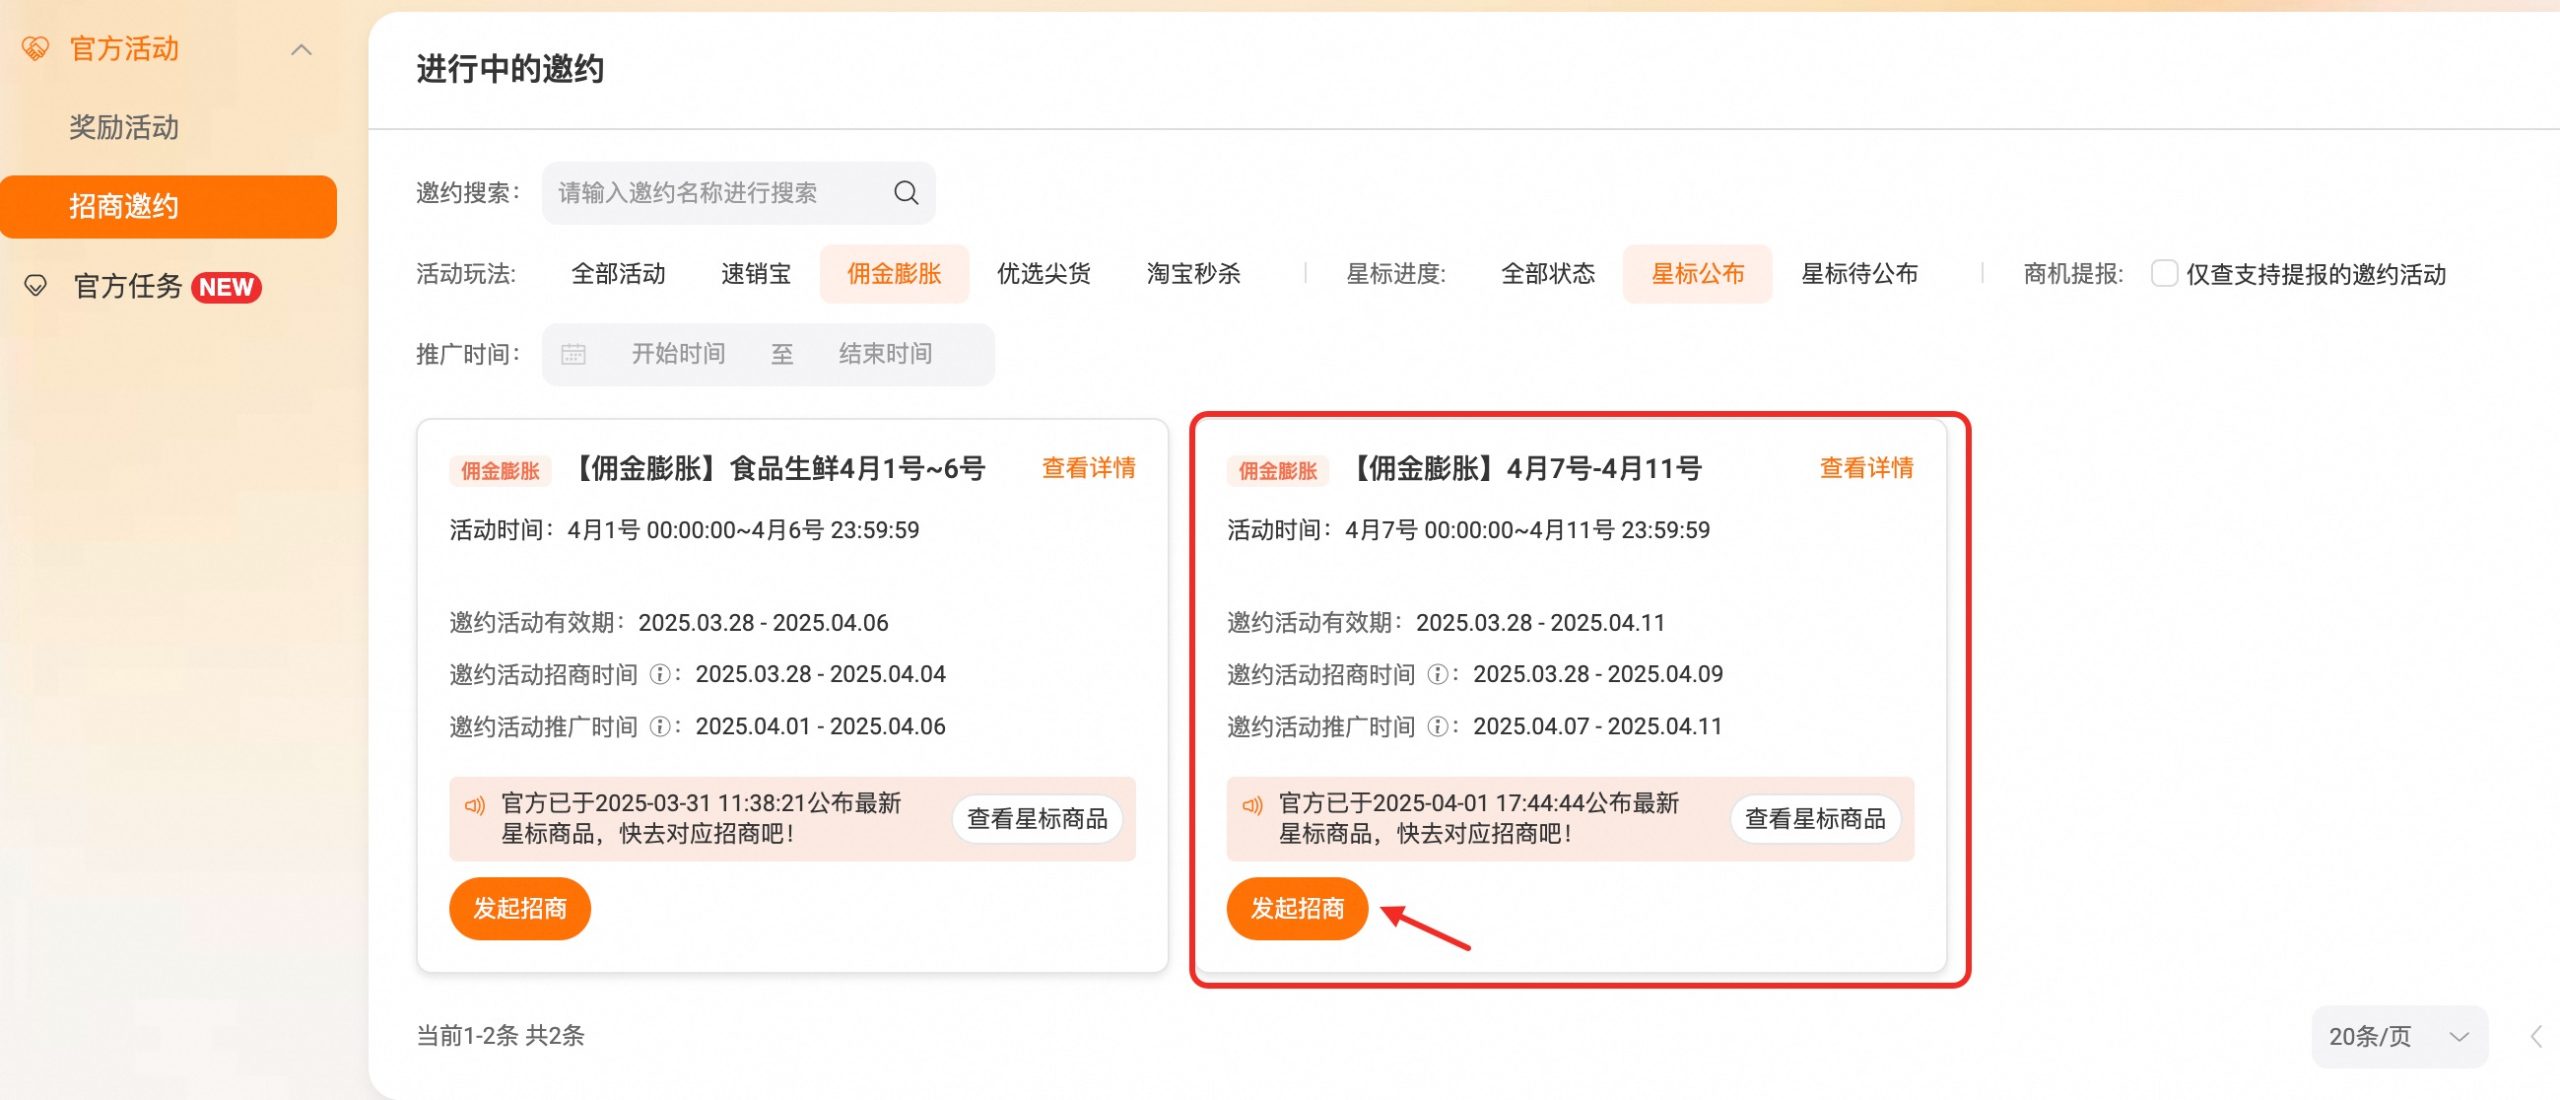Screen dimensions: 2560x1100
Task: Click 佣金膨胀 tag on 4月7号-4月11号 card
Action: (1278, 470)
